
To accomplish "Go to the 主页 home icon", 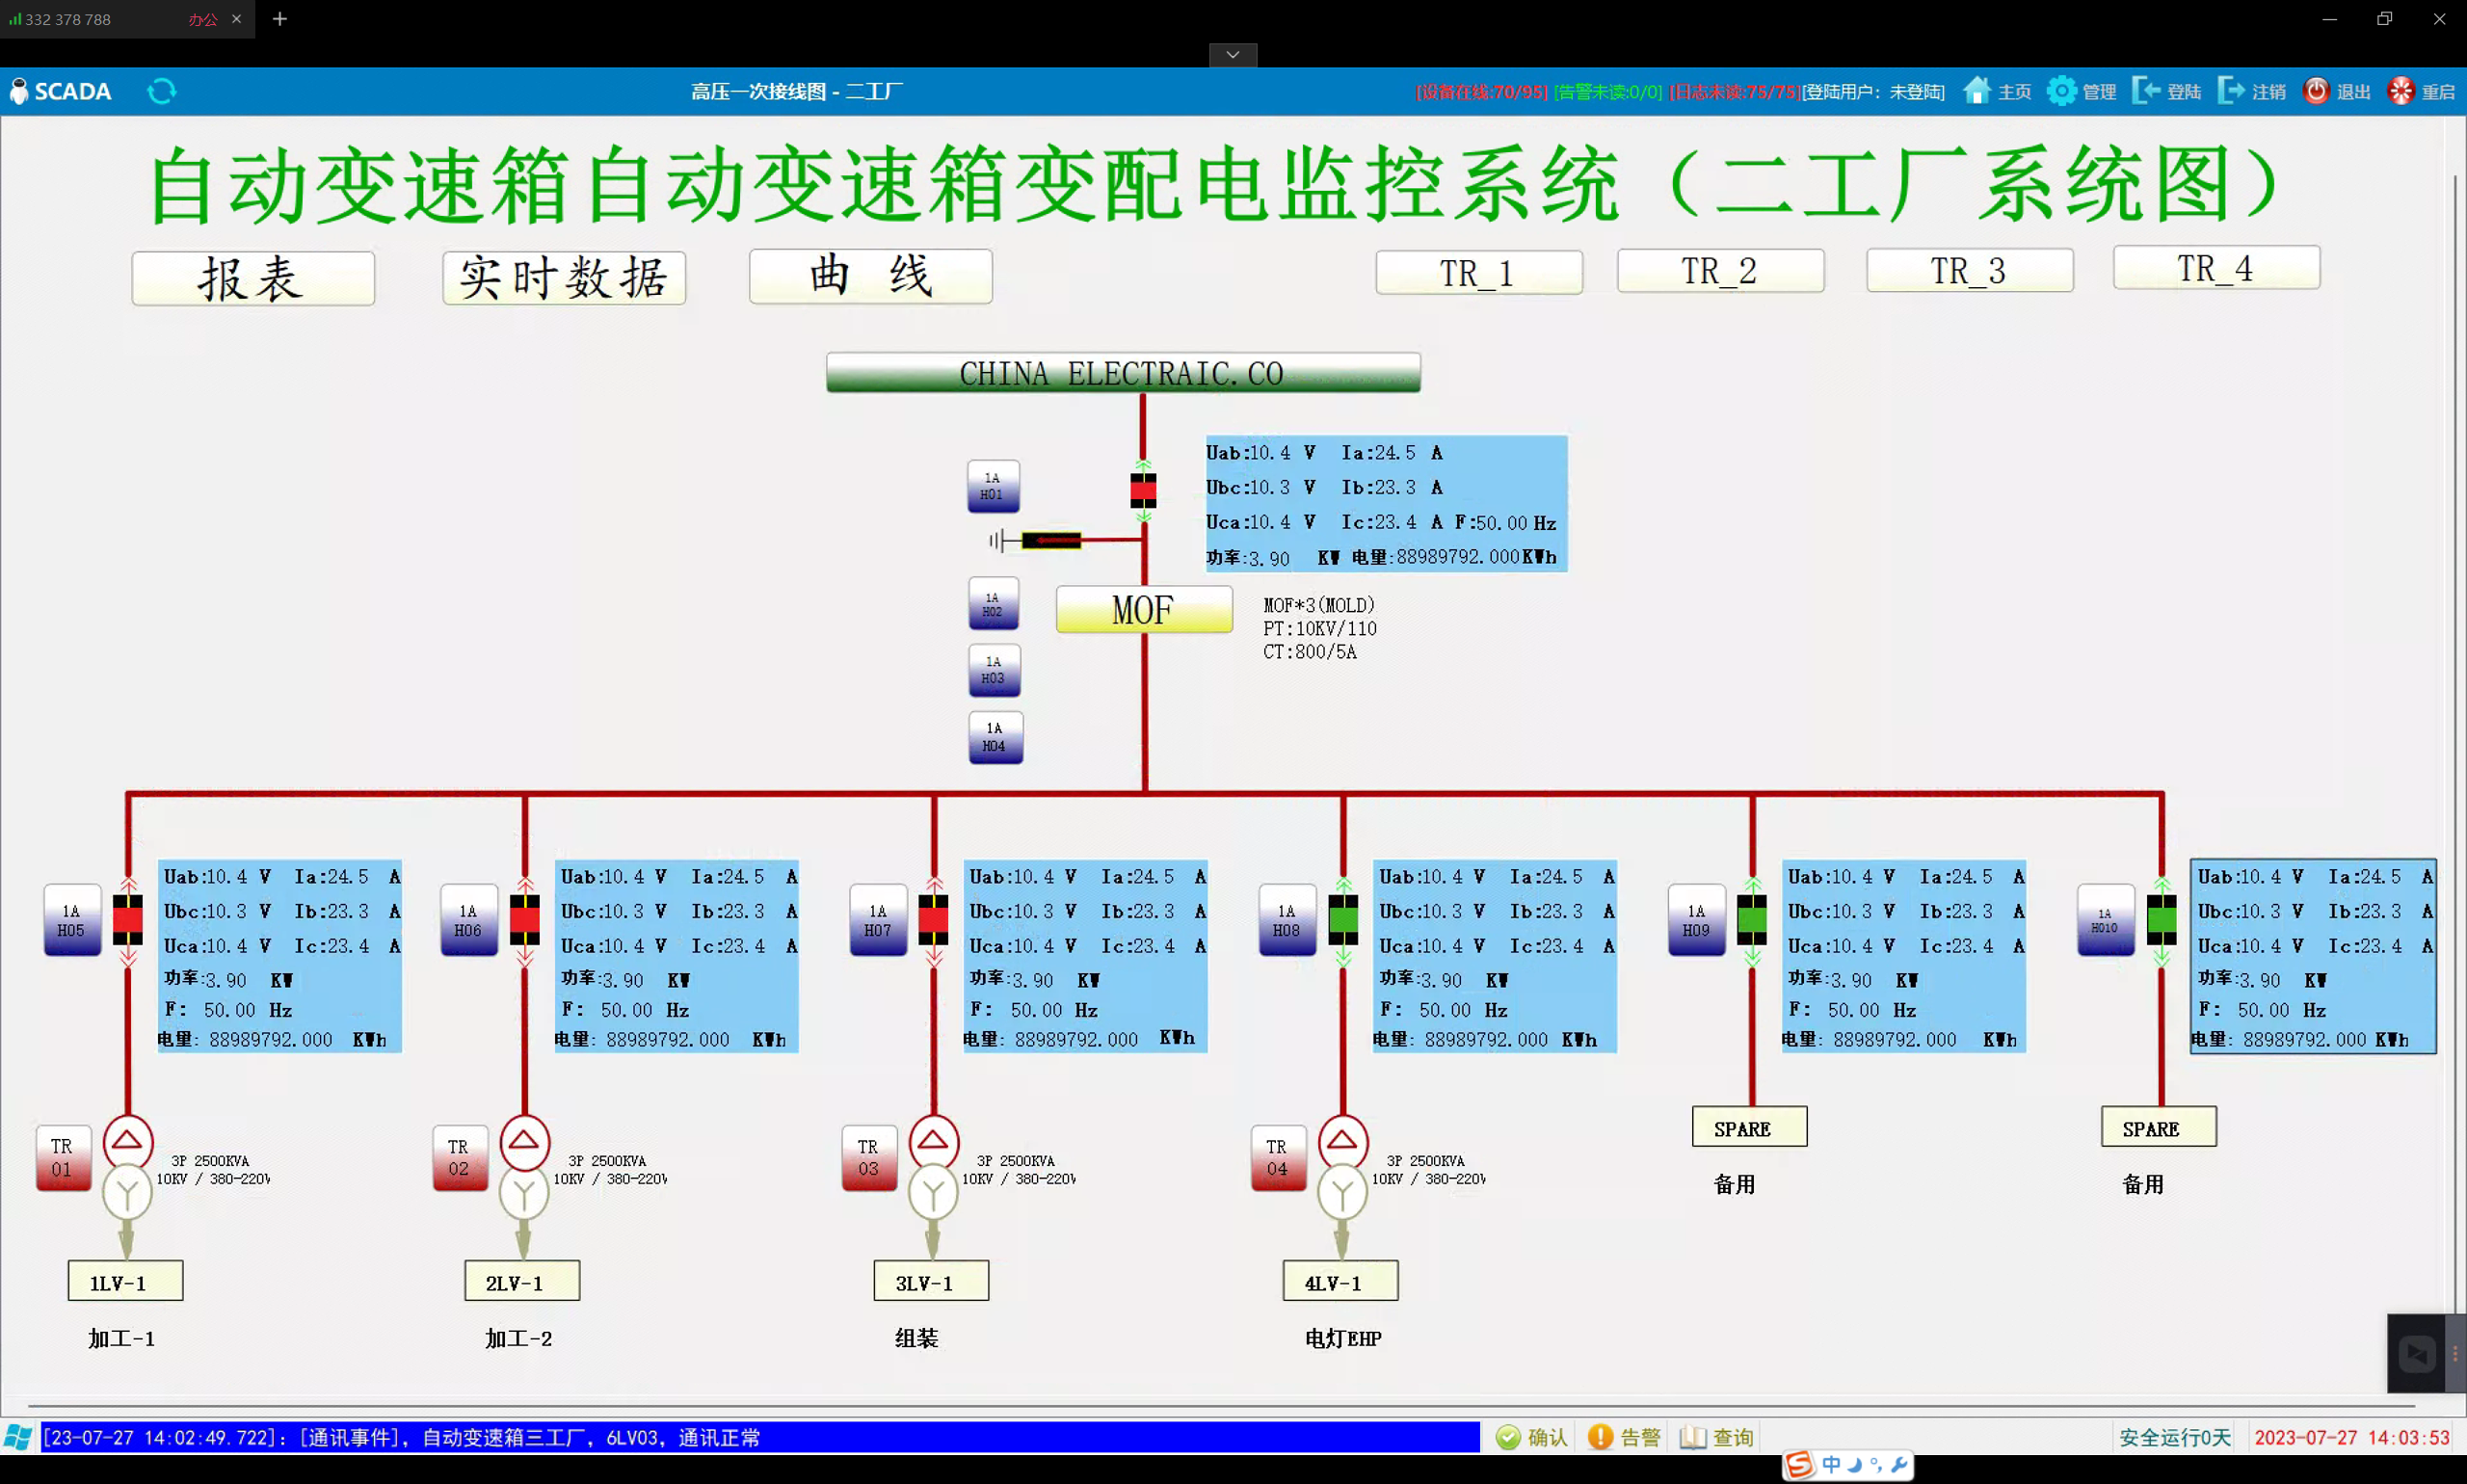I will click(1976, 91).
